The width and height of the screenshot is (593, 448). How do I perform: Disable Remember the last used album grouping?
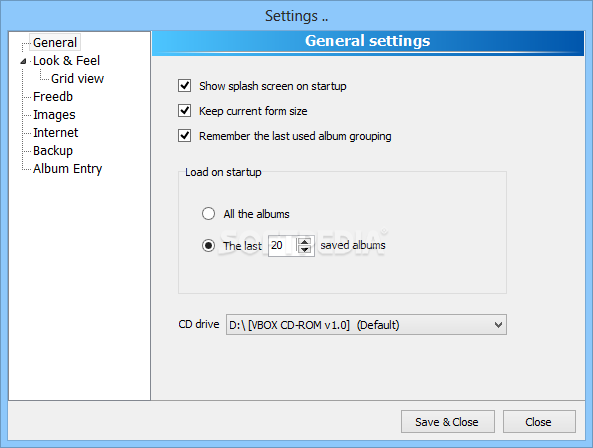pyautogui.click(x=185, y=136)
